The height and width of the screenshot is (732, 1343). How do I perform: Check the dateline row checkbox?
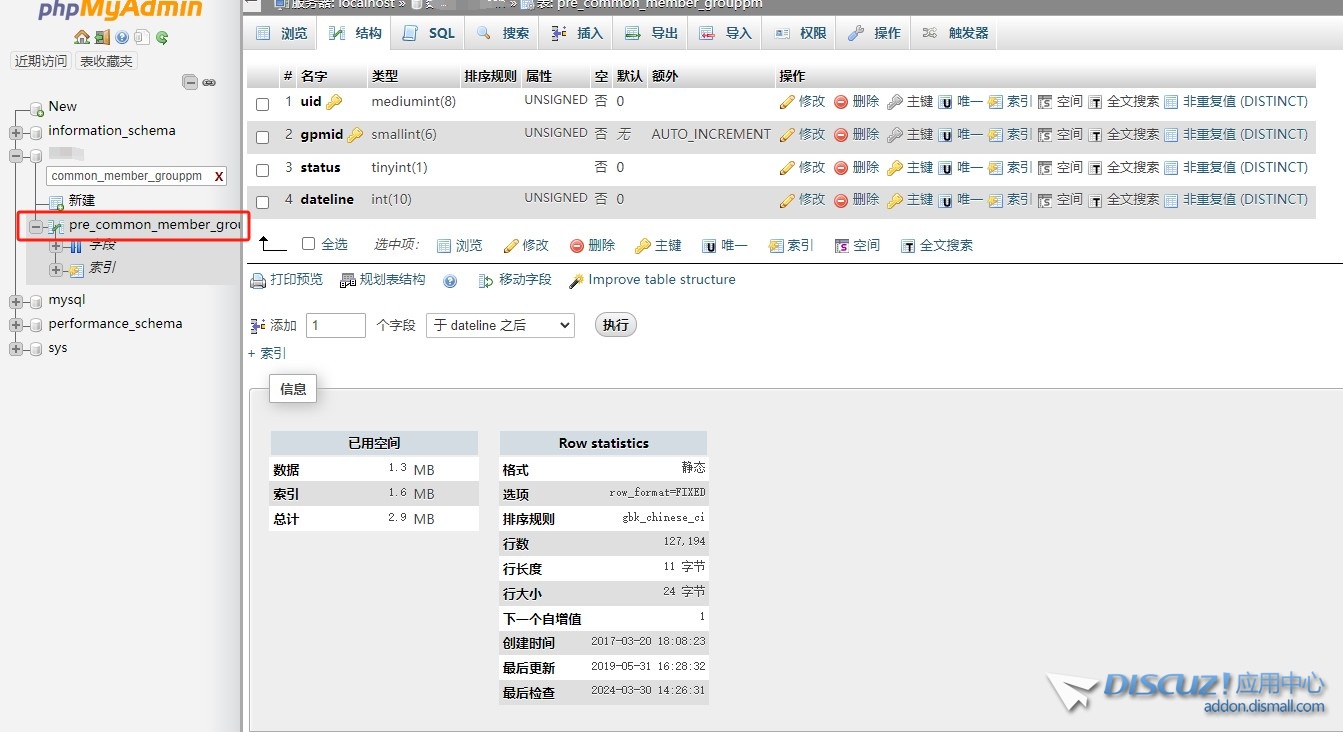click(x=263, y=202)
